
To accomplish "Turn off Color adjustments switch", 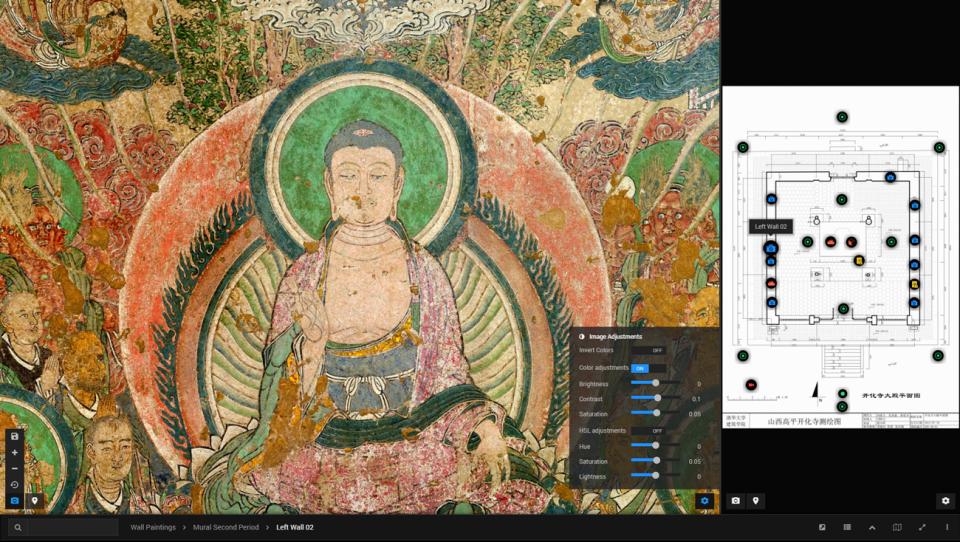I will [648, 368].
